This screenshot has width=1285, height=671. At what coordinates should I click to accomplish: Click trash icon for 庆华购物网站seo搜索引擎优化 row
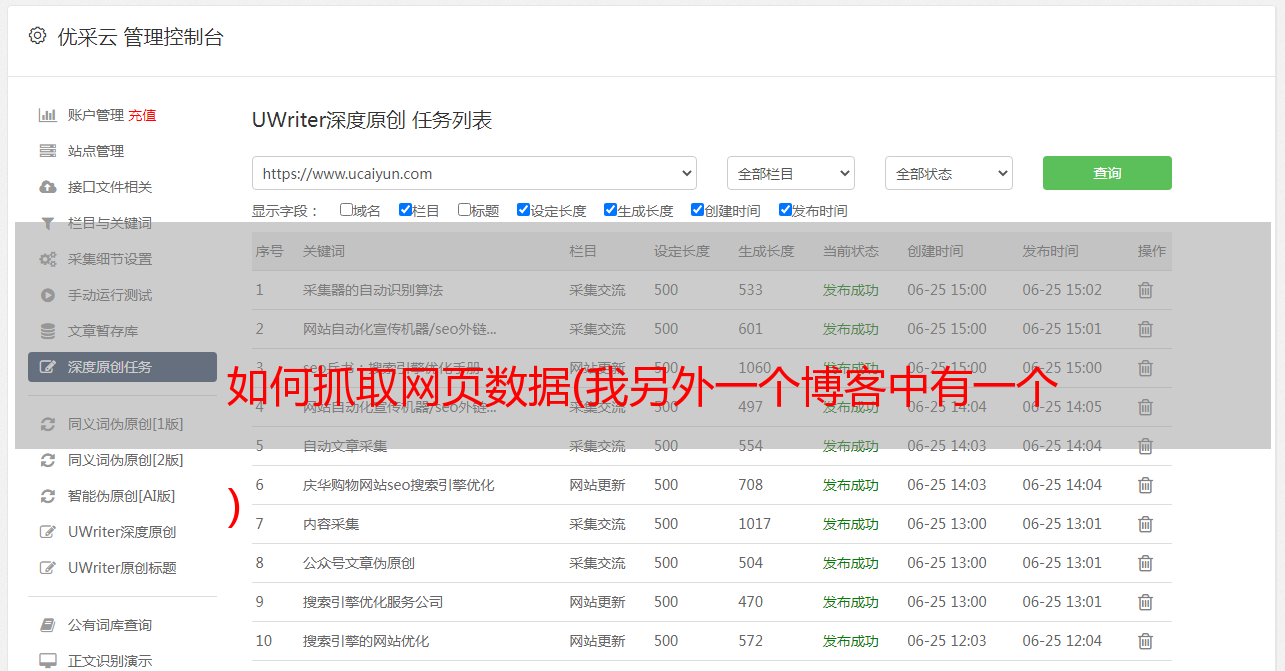point(1145,485)
